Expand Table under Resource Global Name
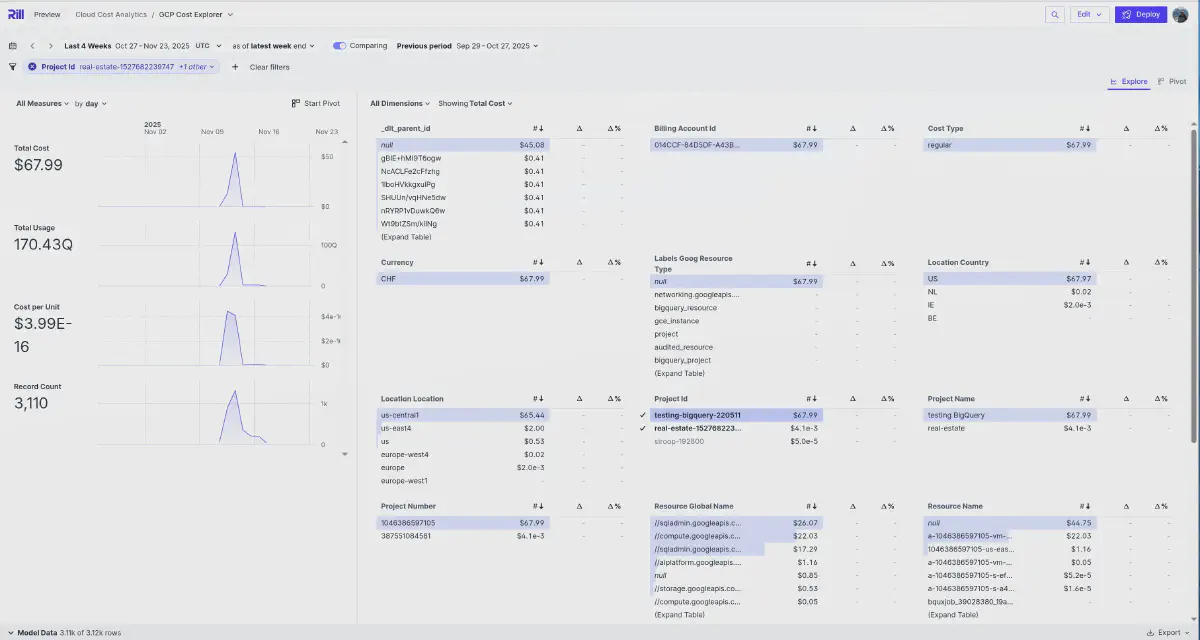 pos(679,615)
